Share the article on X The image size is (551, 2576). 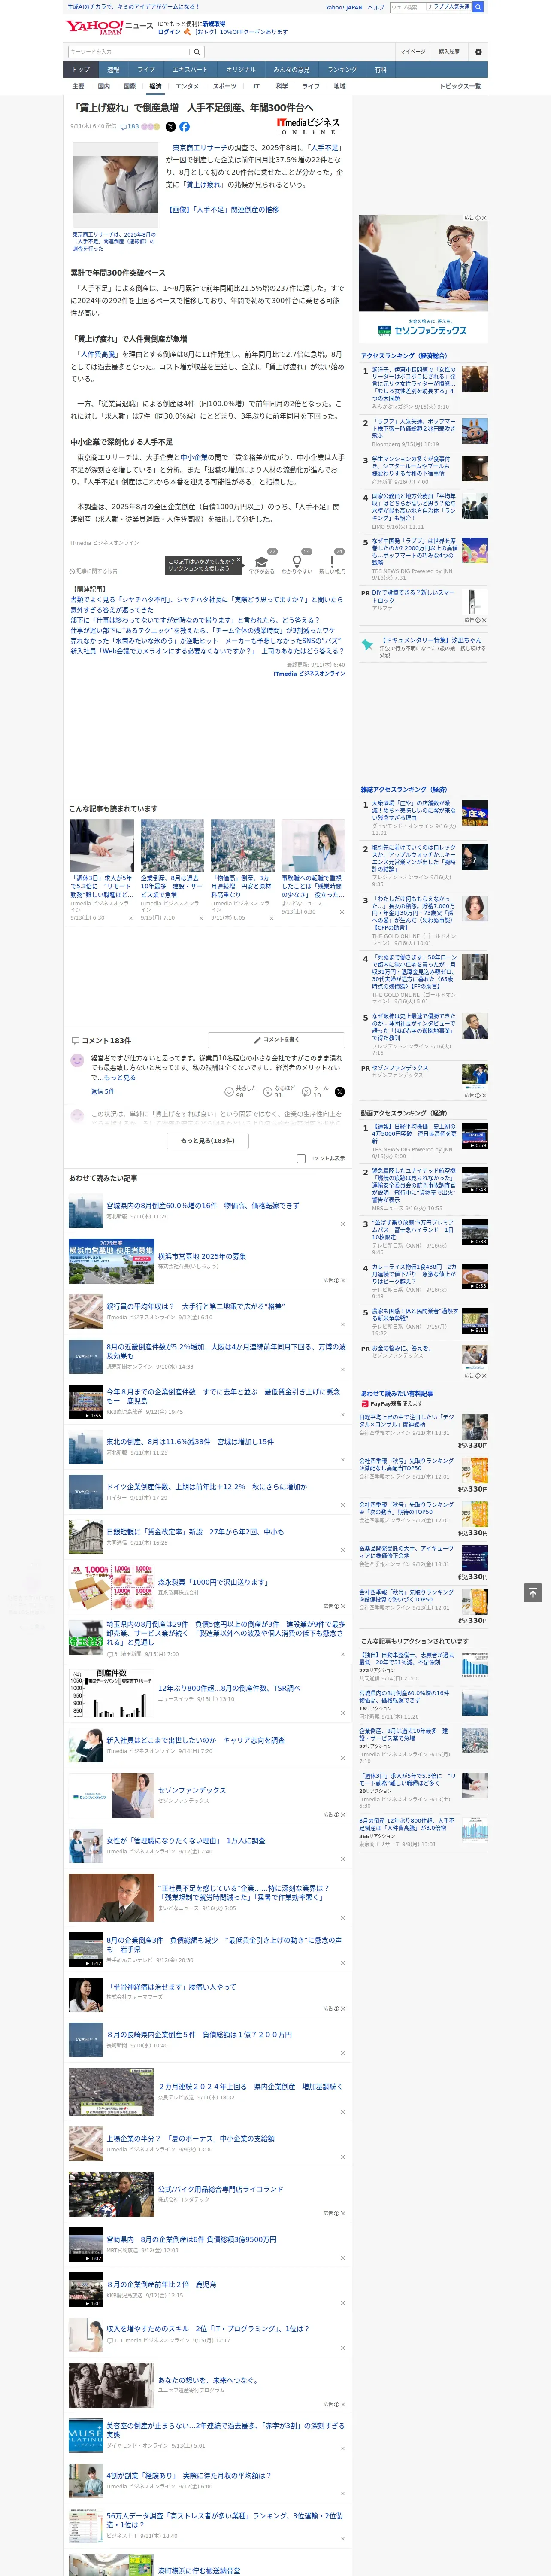(170, 127)
